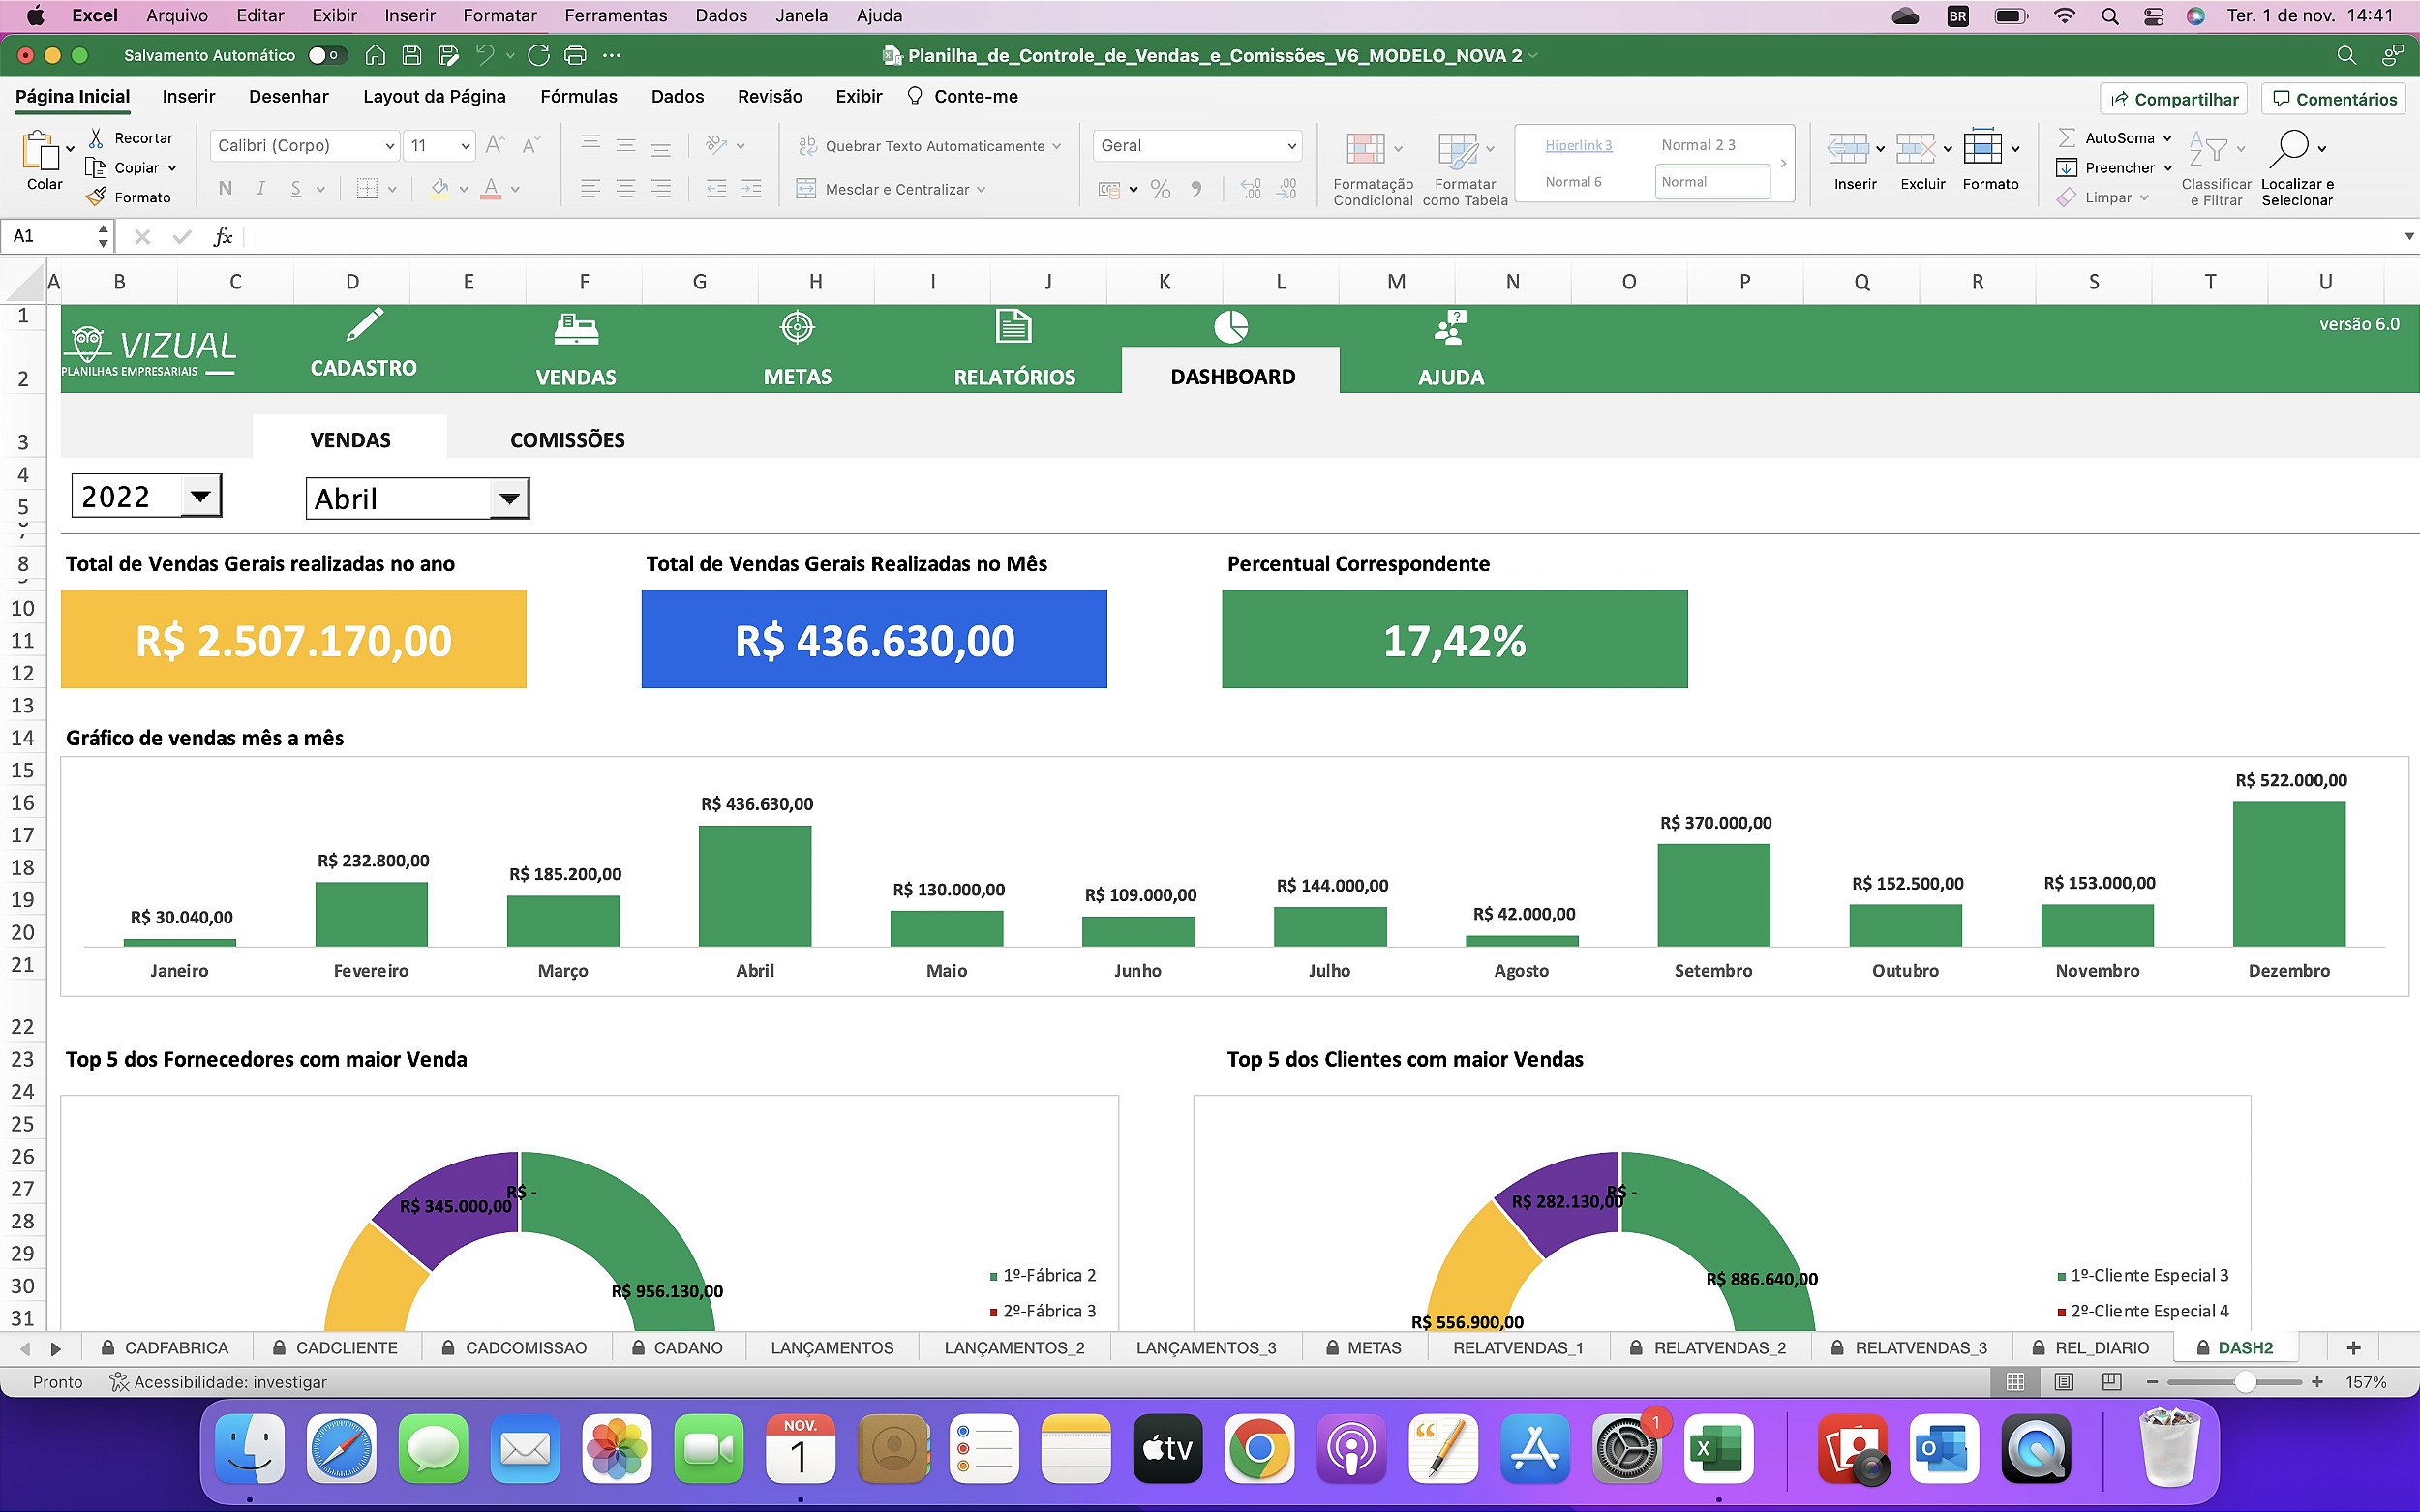Viewport: 2420px width, 1512px height.
Task: Expand the LANÇAMENTOS sheet tab
Action: coord(832,1345)
